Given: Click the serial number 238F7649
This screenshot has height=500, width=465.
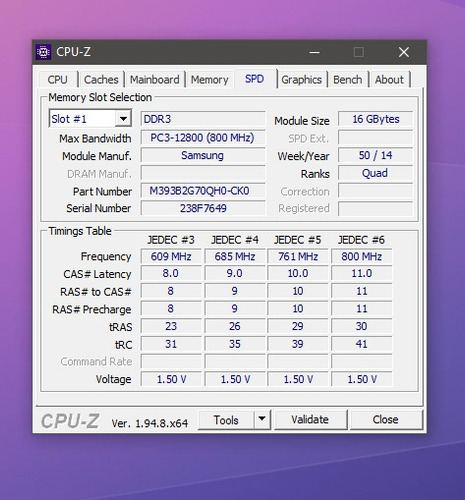Looking at the screenshot, I should (203, 208).
